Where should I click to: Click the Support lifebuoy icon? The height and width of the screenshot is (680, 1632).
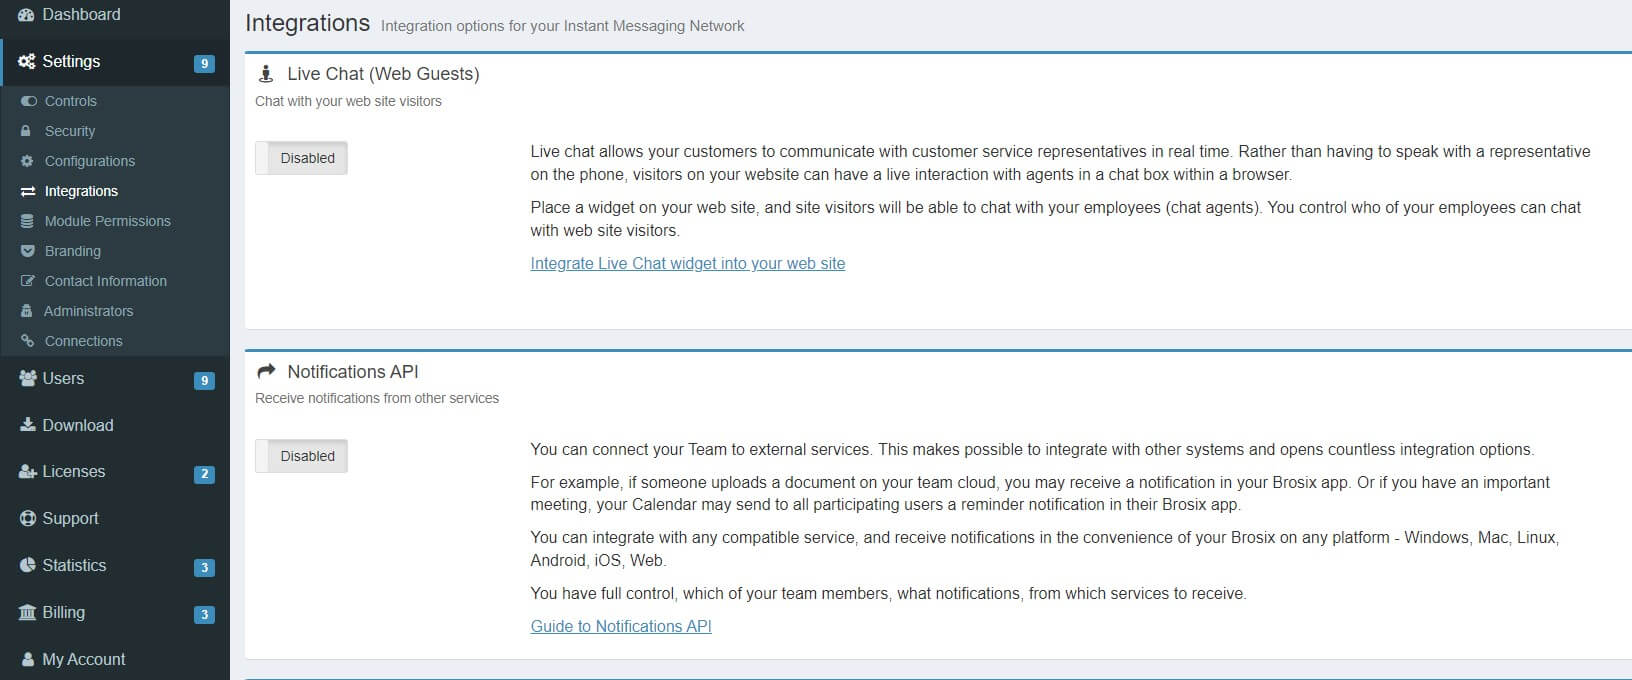tap(27, 519)
